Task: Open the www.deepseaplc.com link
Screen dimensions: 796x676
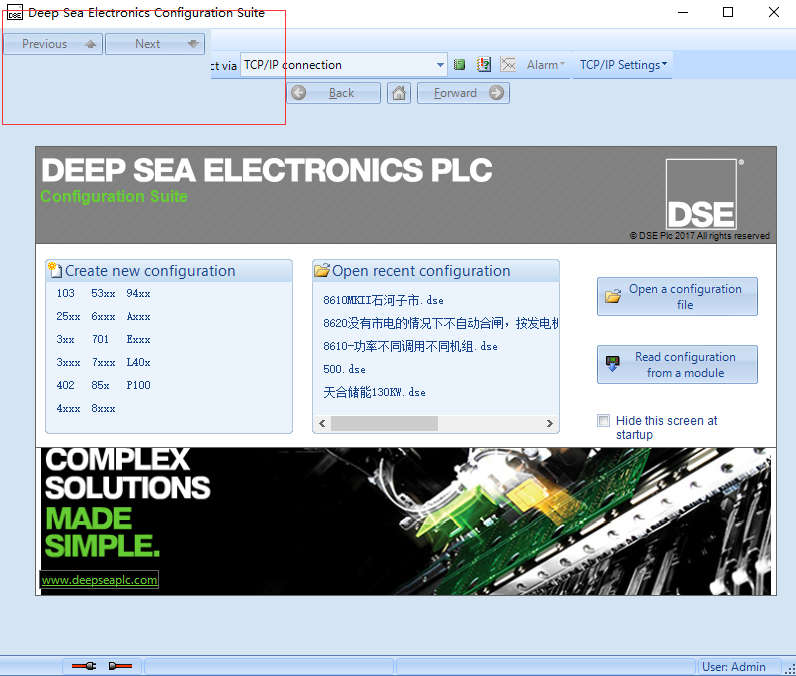Action: click(x=99, y=580)
